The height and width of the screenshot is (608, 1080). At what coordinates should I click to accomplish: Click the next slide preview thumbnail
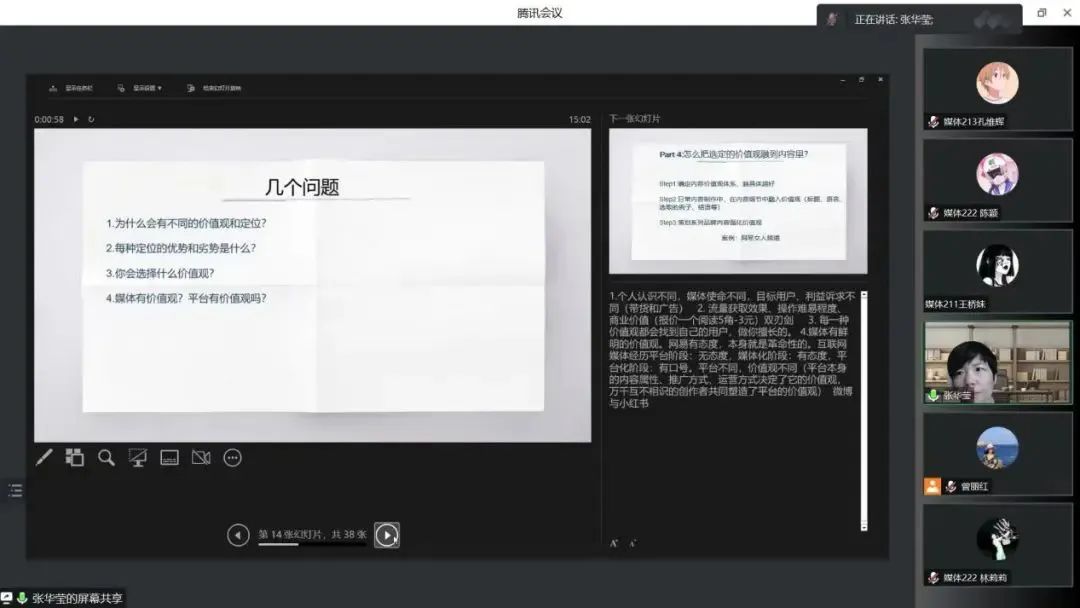click(x=738, y=200)
